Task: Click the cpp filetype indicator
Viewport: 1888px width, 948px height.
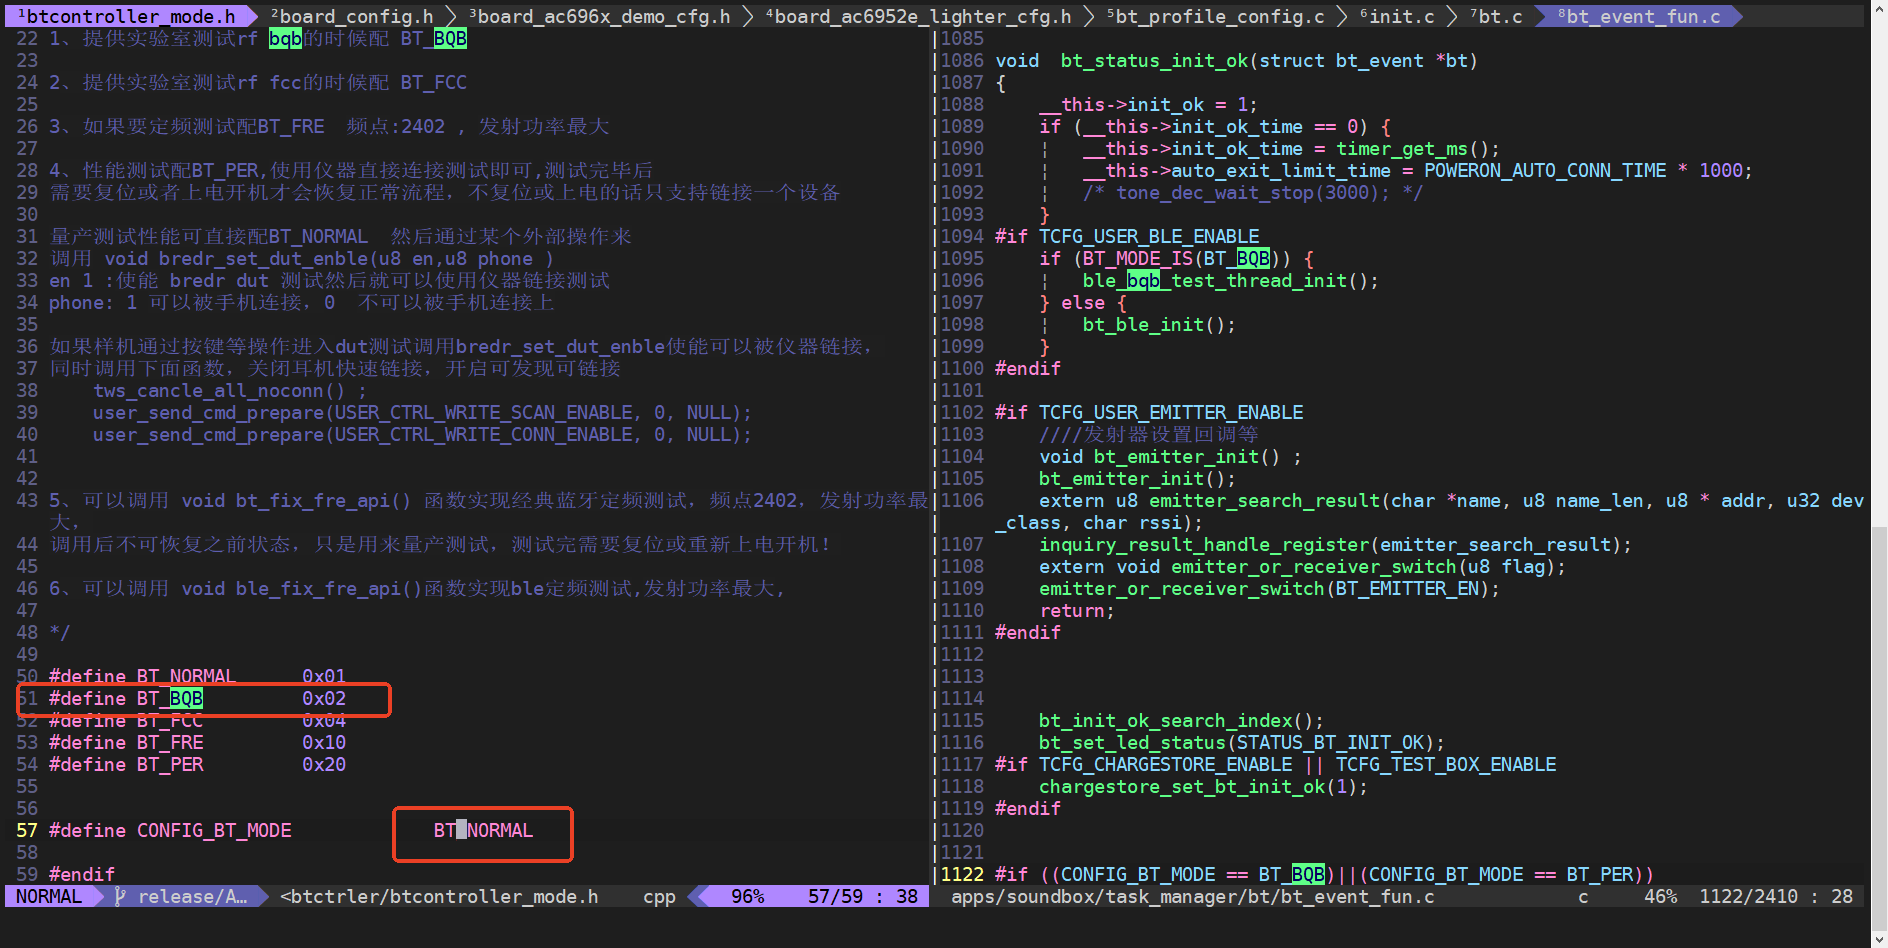Action: click(659, 897)
